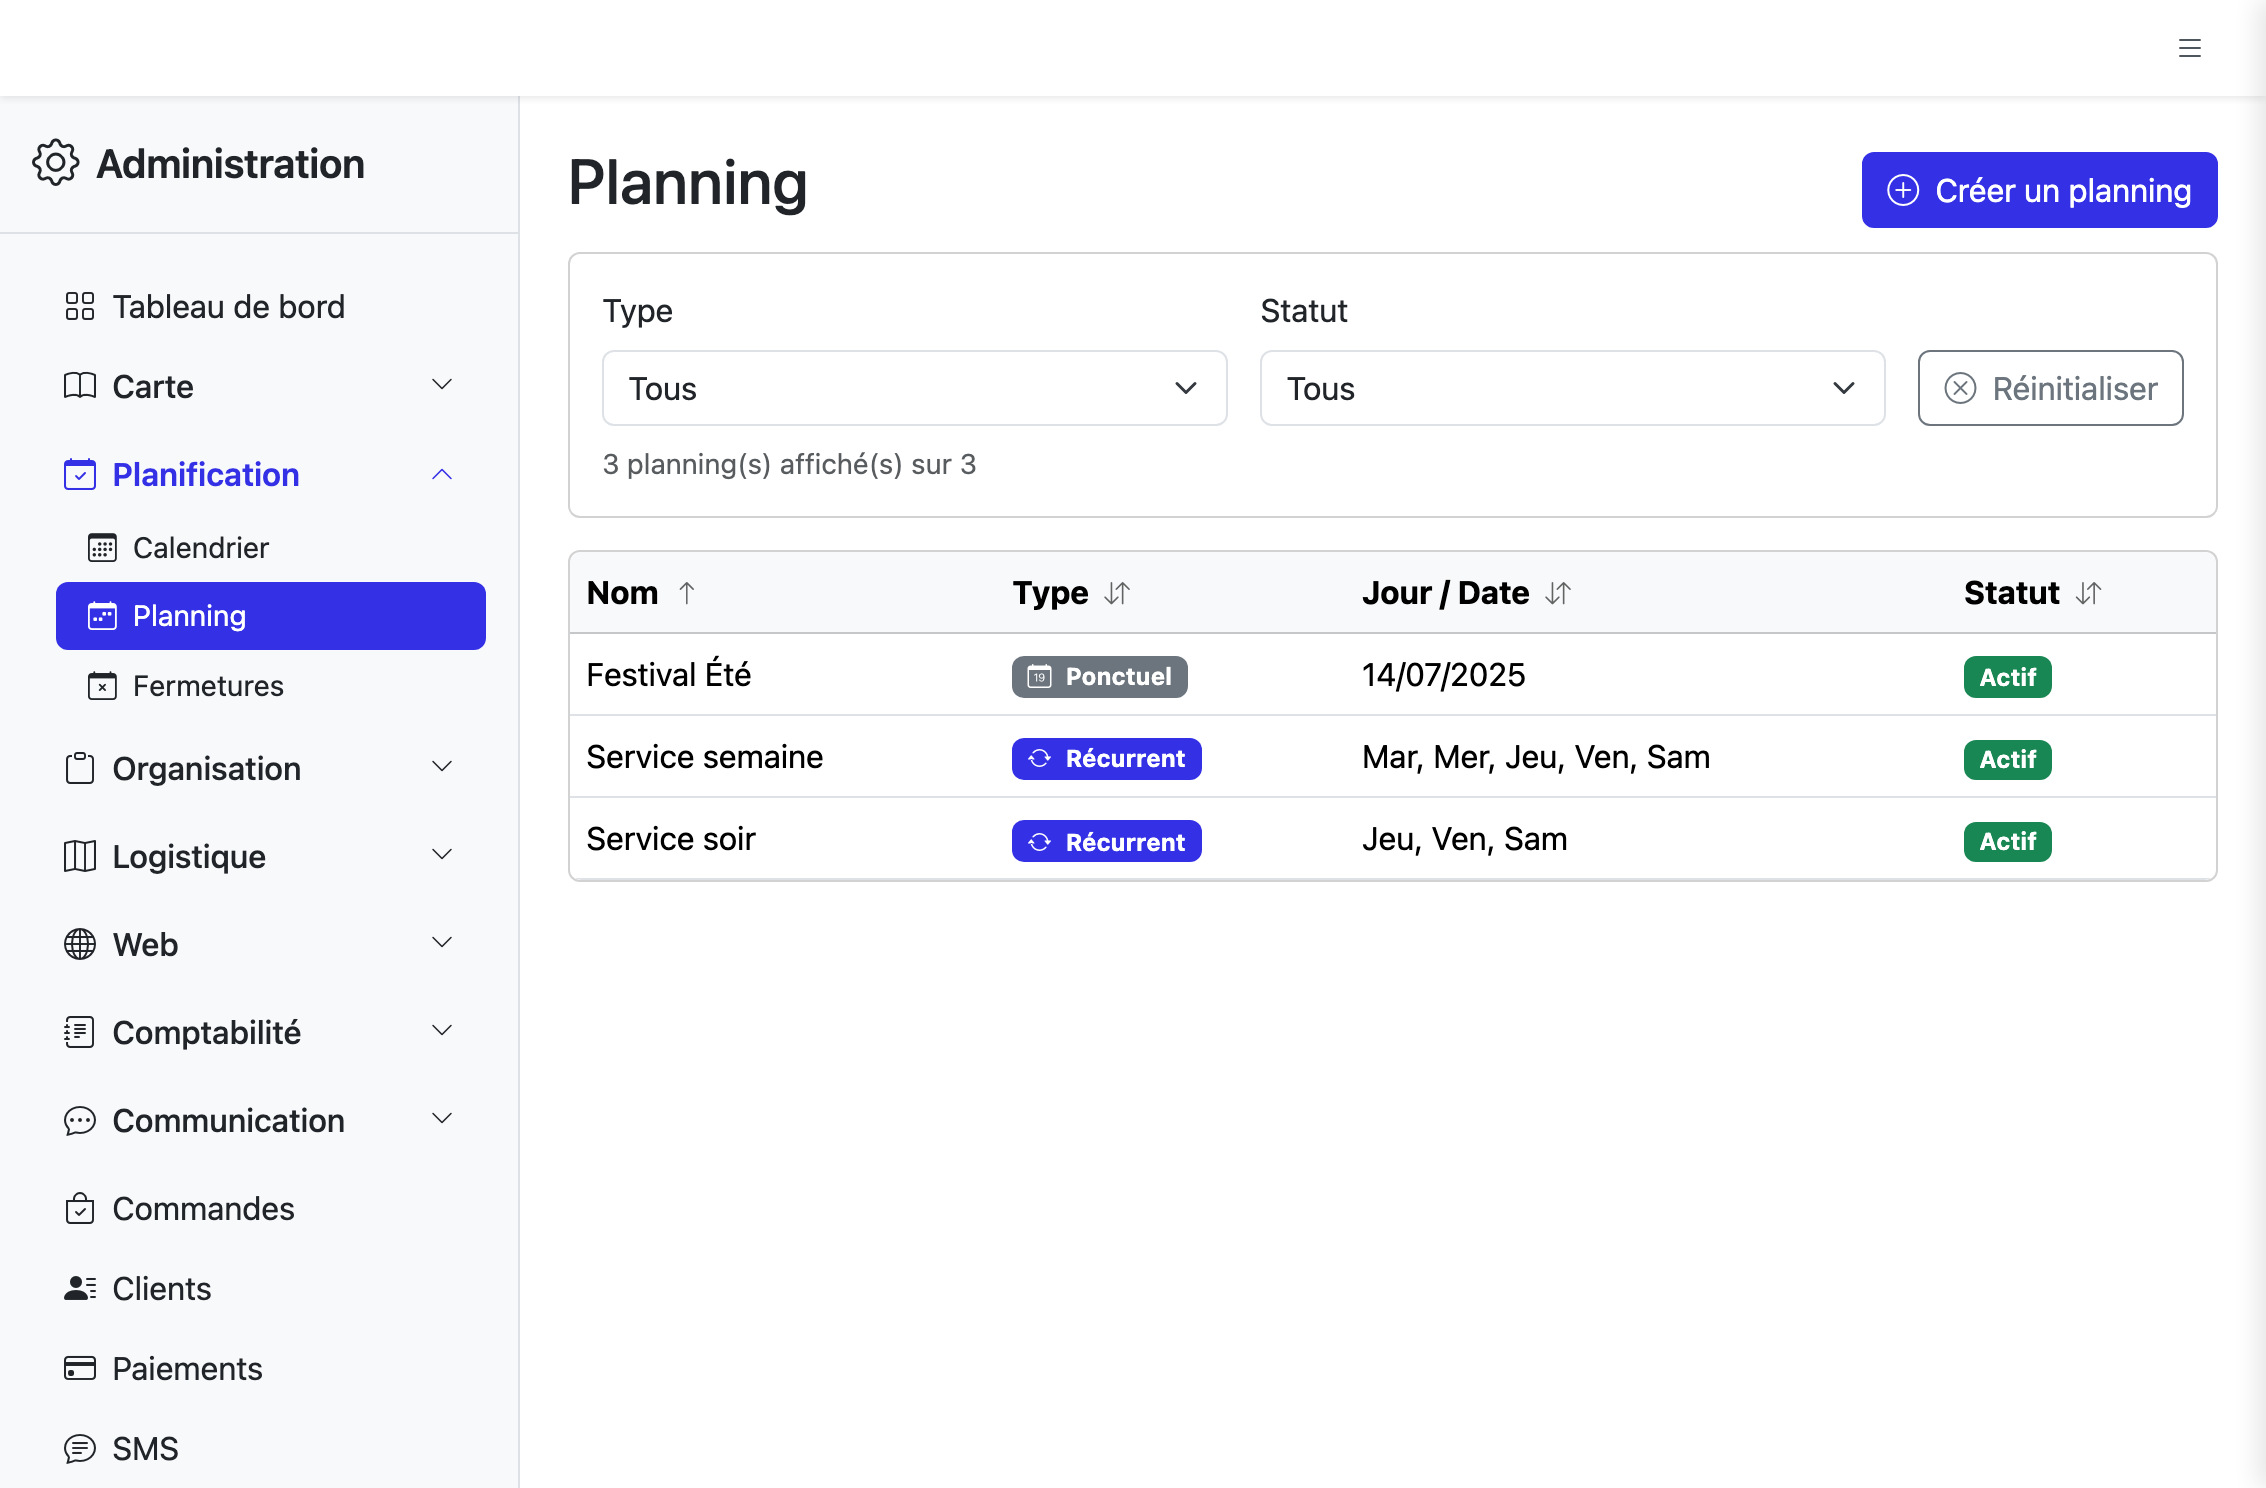Click the Planning page heading
Screen dimensions: 2266x1488
pyautogui.click(x=688, y=184)
